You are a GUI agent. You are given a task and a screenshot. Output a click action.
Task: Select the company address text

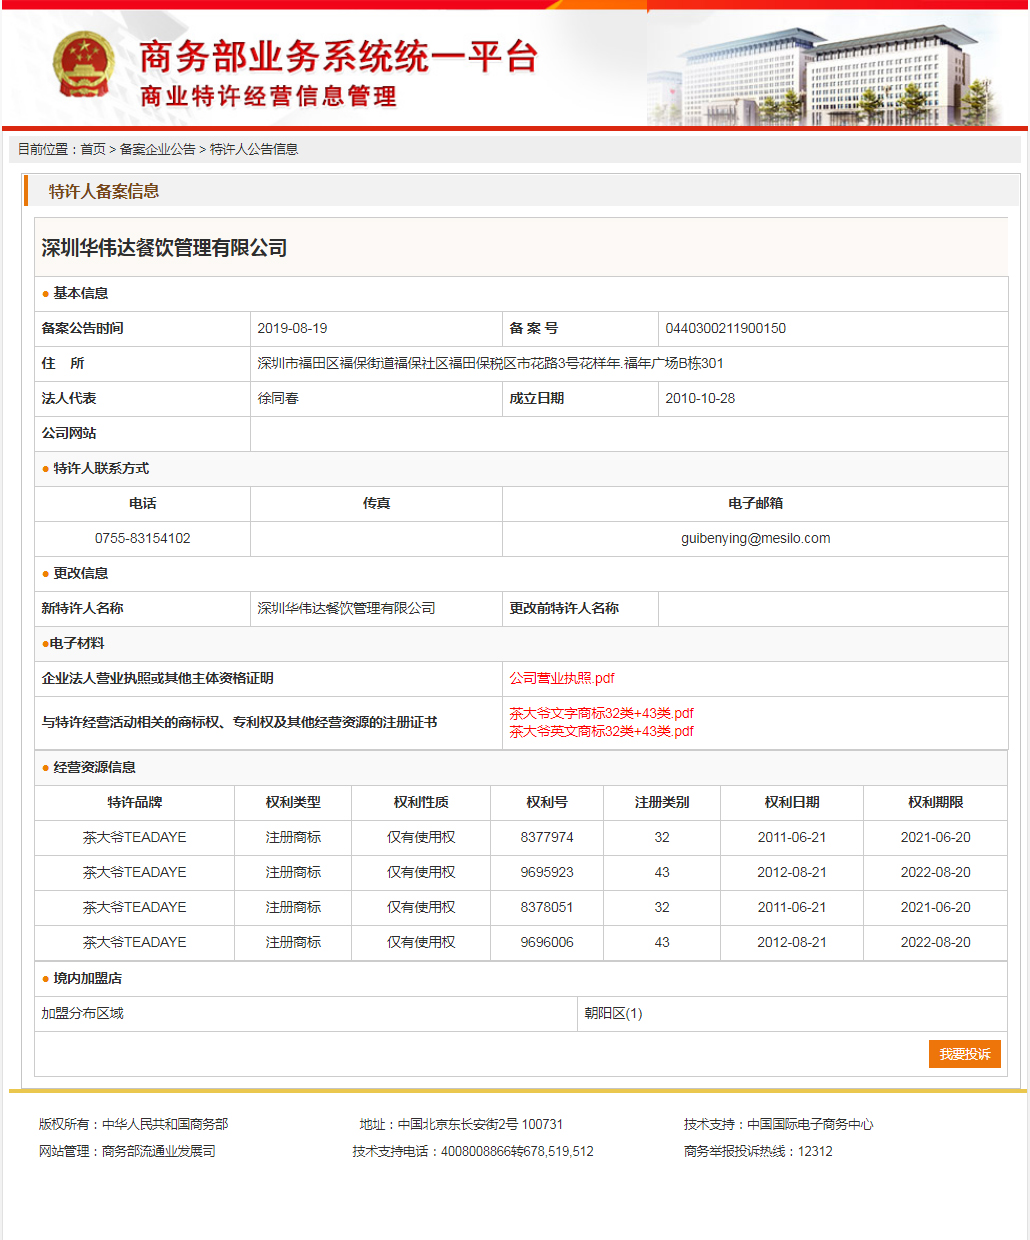490,363
